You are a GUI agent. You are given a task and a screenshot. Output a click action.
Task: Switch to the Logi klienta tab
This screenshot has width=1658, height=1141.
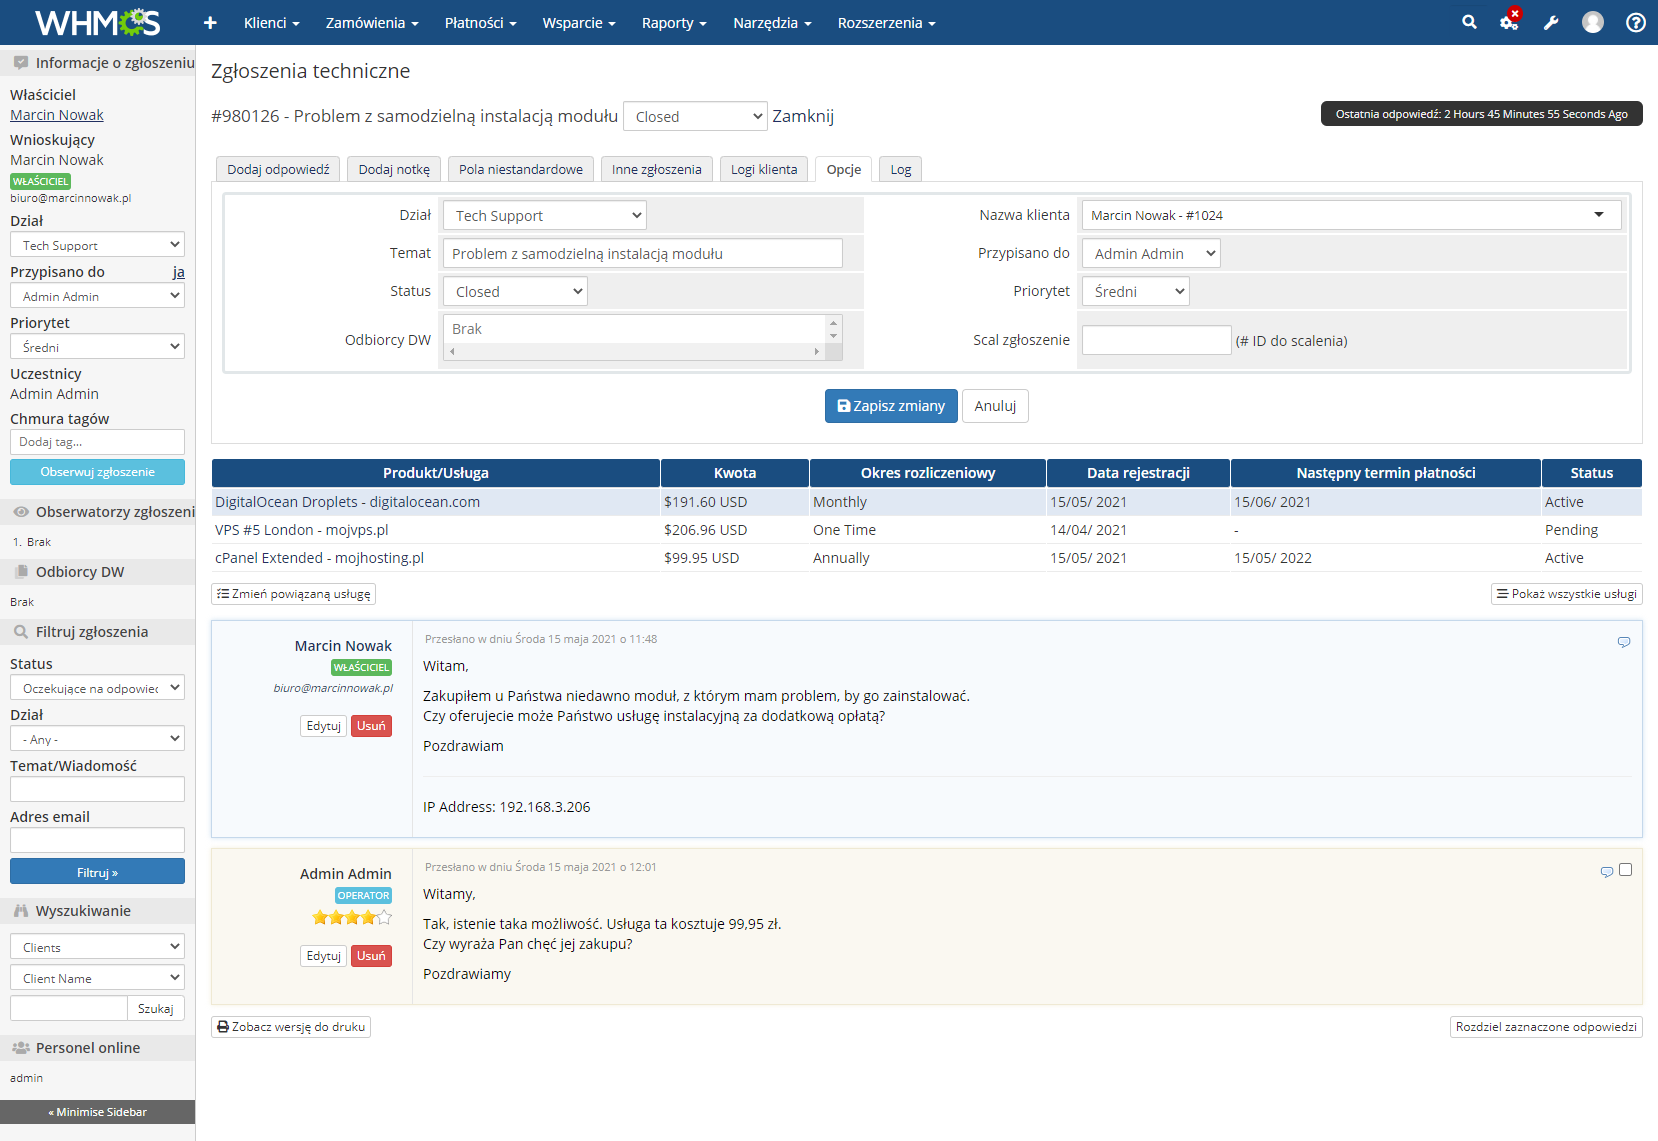point(763,168)
